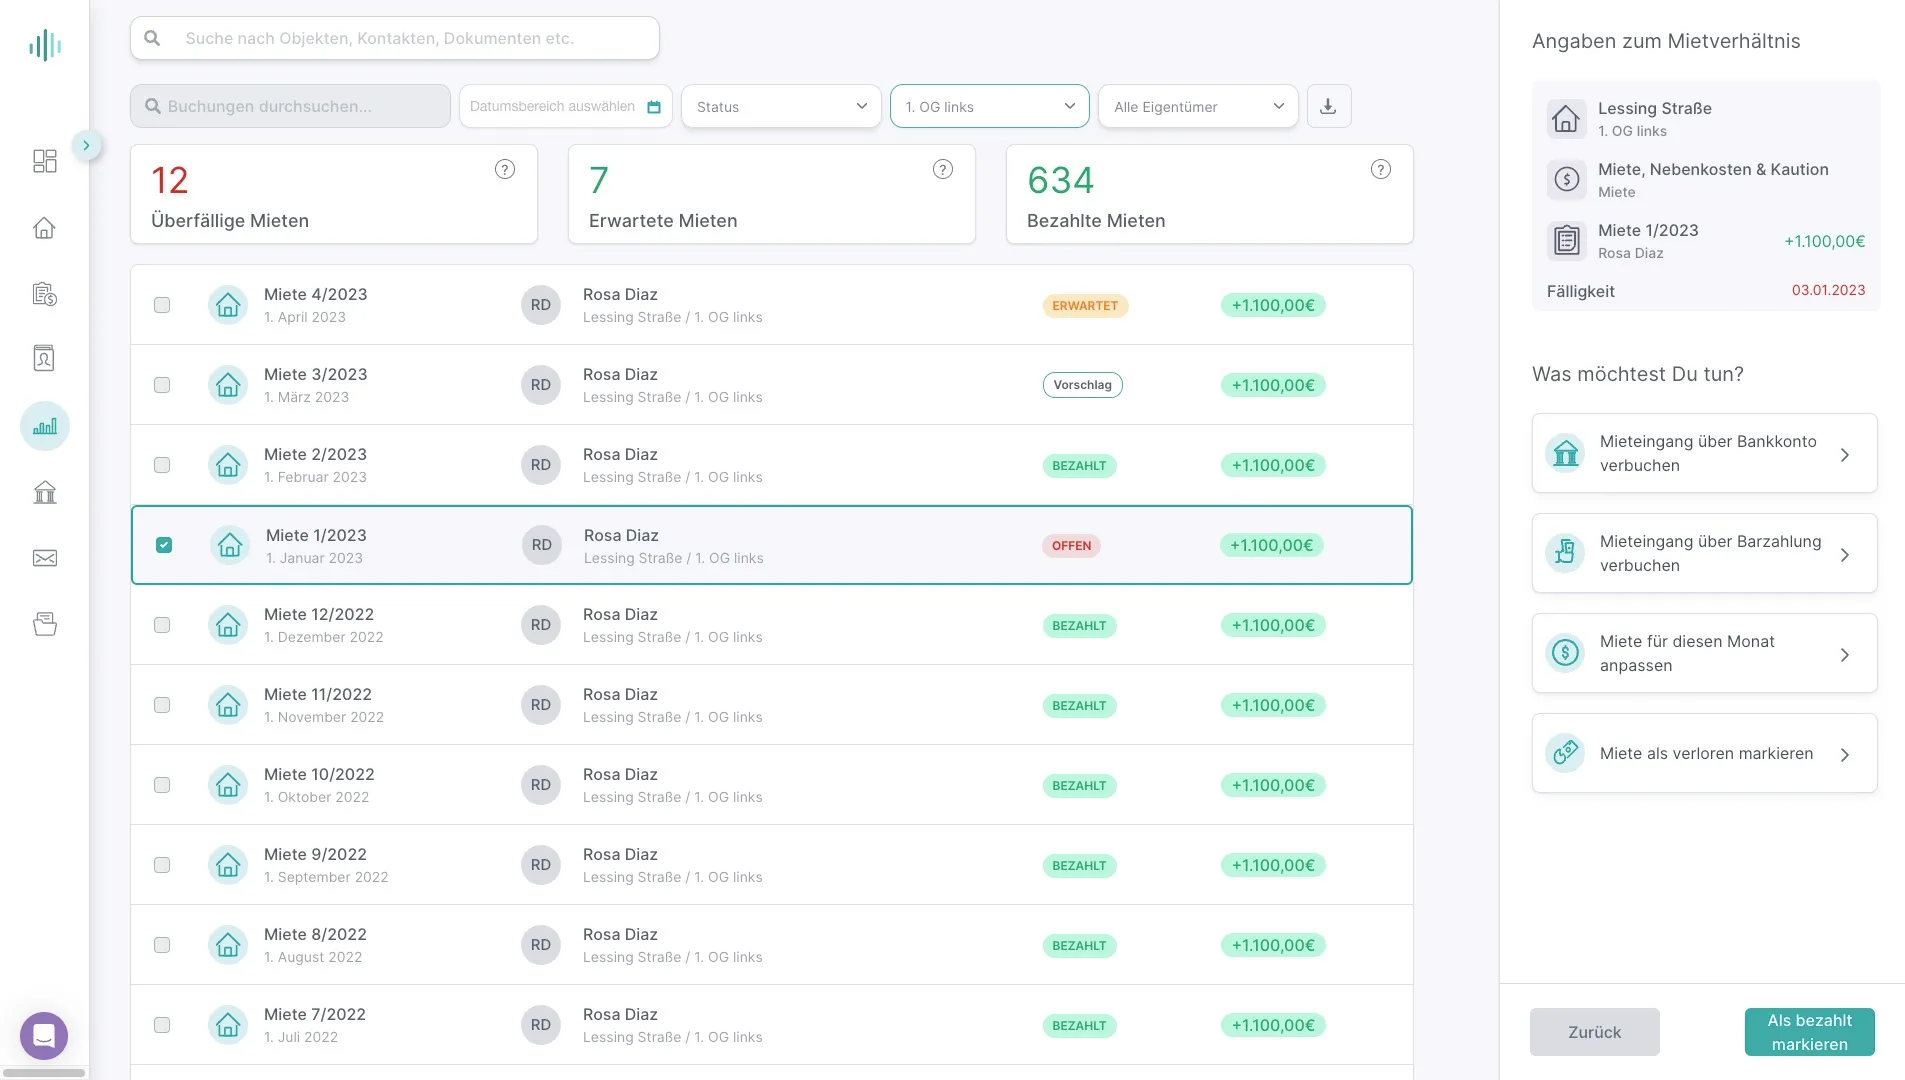Check the Miete 2/2023 checkbox
This screenshot has height=1080, width=1905.
tap(162, 465)
